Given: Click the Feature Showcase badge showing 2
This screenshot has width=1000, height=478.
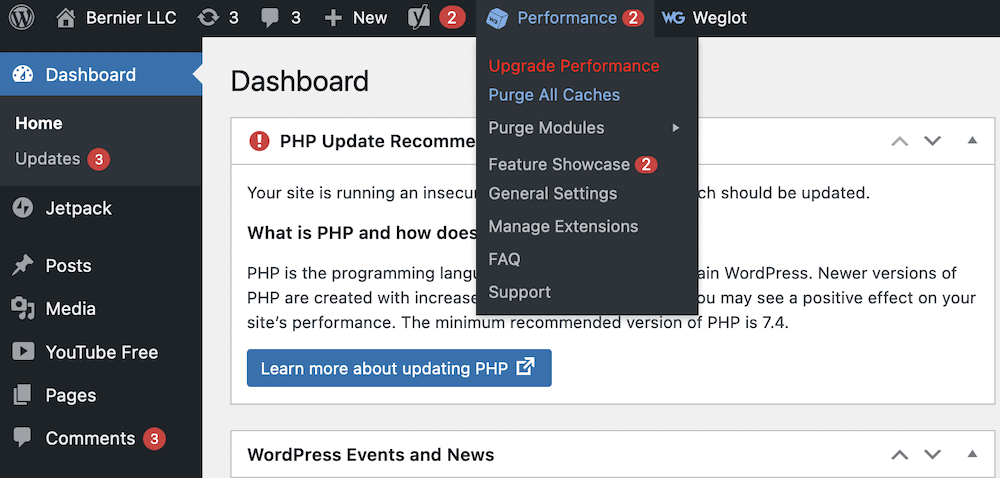Looking at the screenshot, I should (646, 164).
